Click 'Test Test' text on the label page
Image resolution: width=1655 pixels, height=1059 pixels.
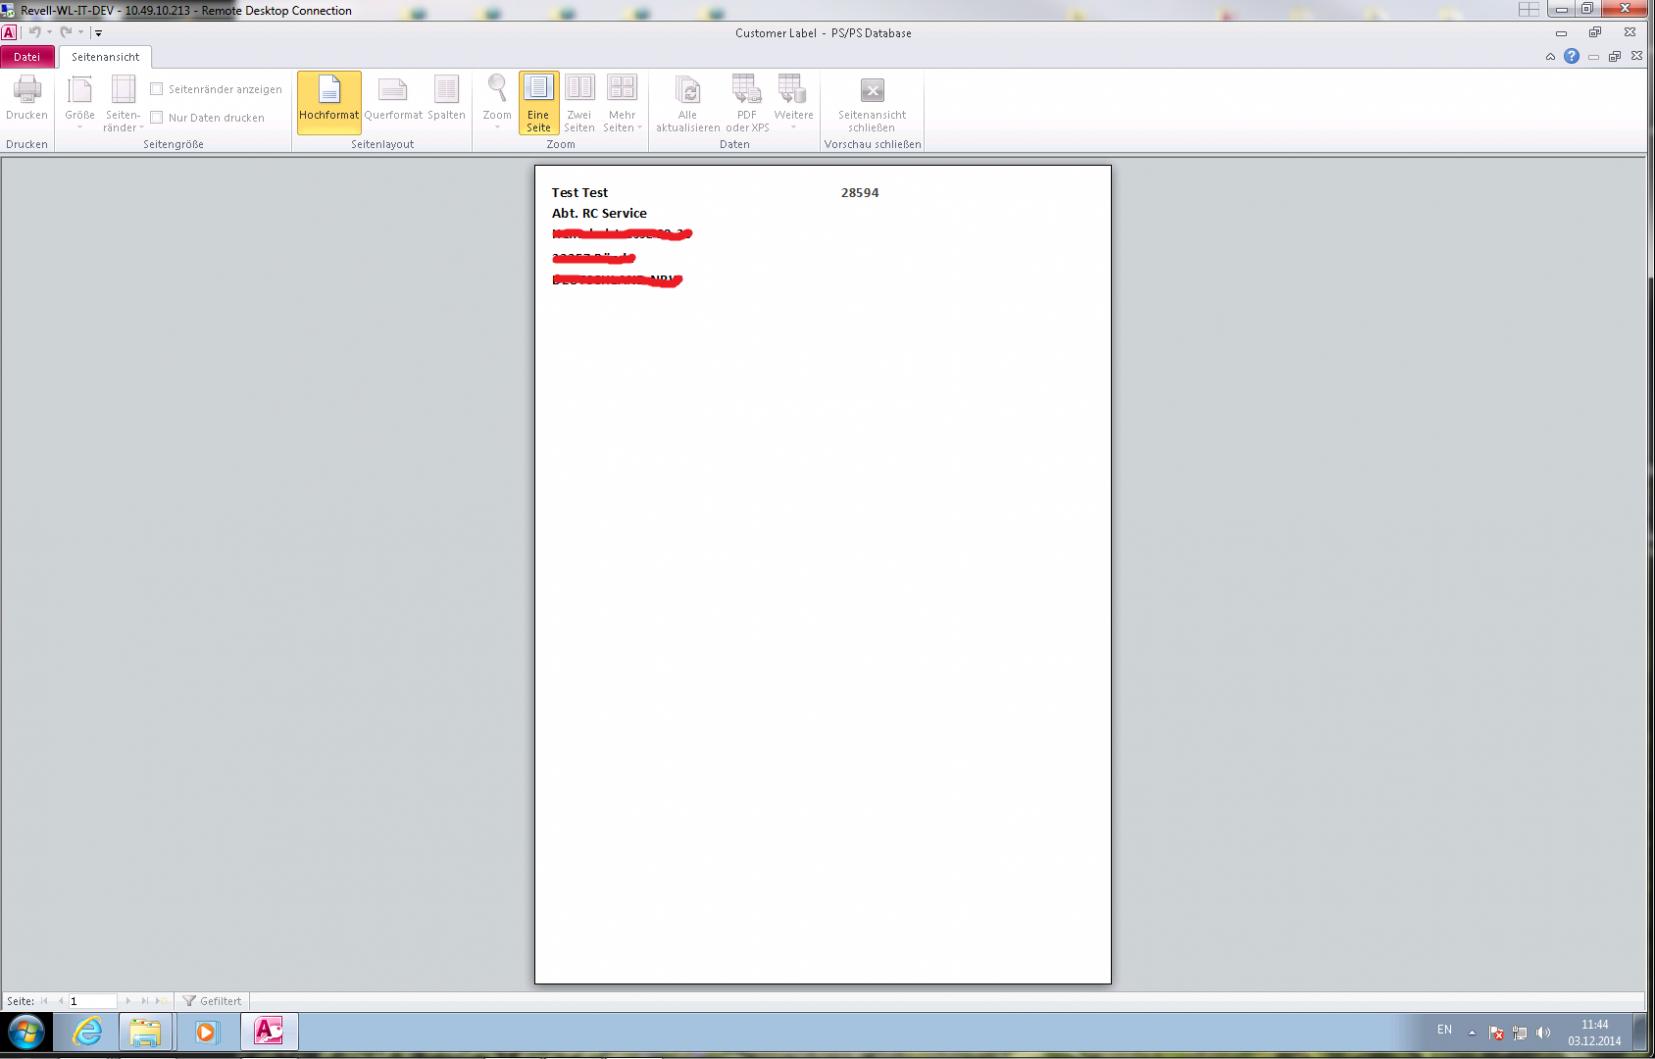[x=580, y=192]
